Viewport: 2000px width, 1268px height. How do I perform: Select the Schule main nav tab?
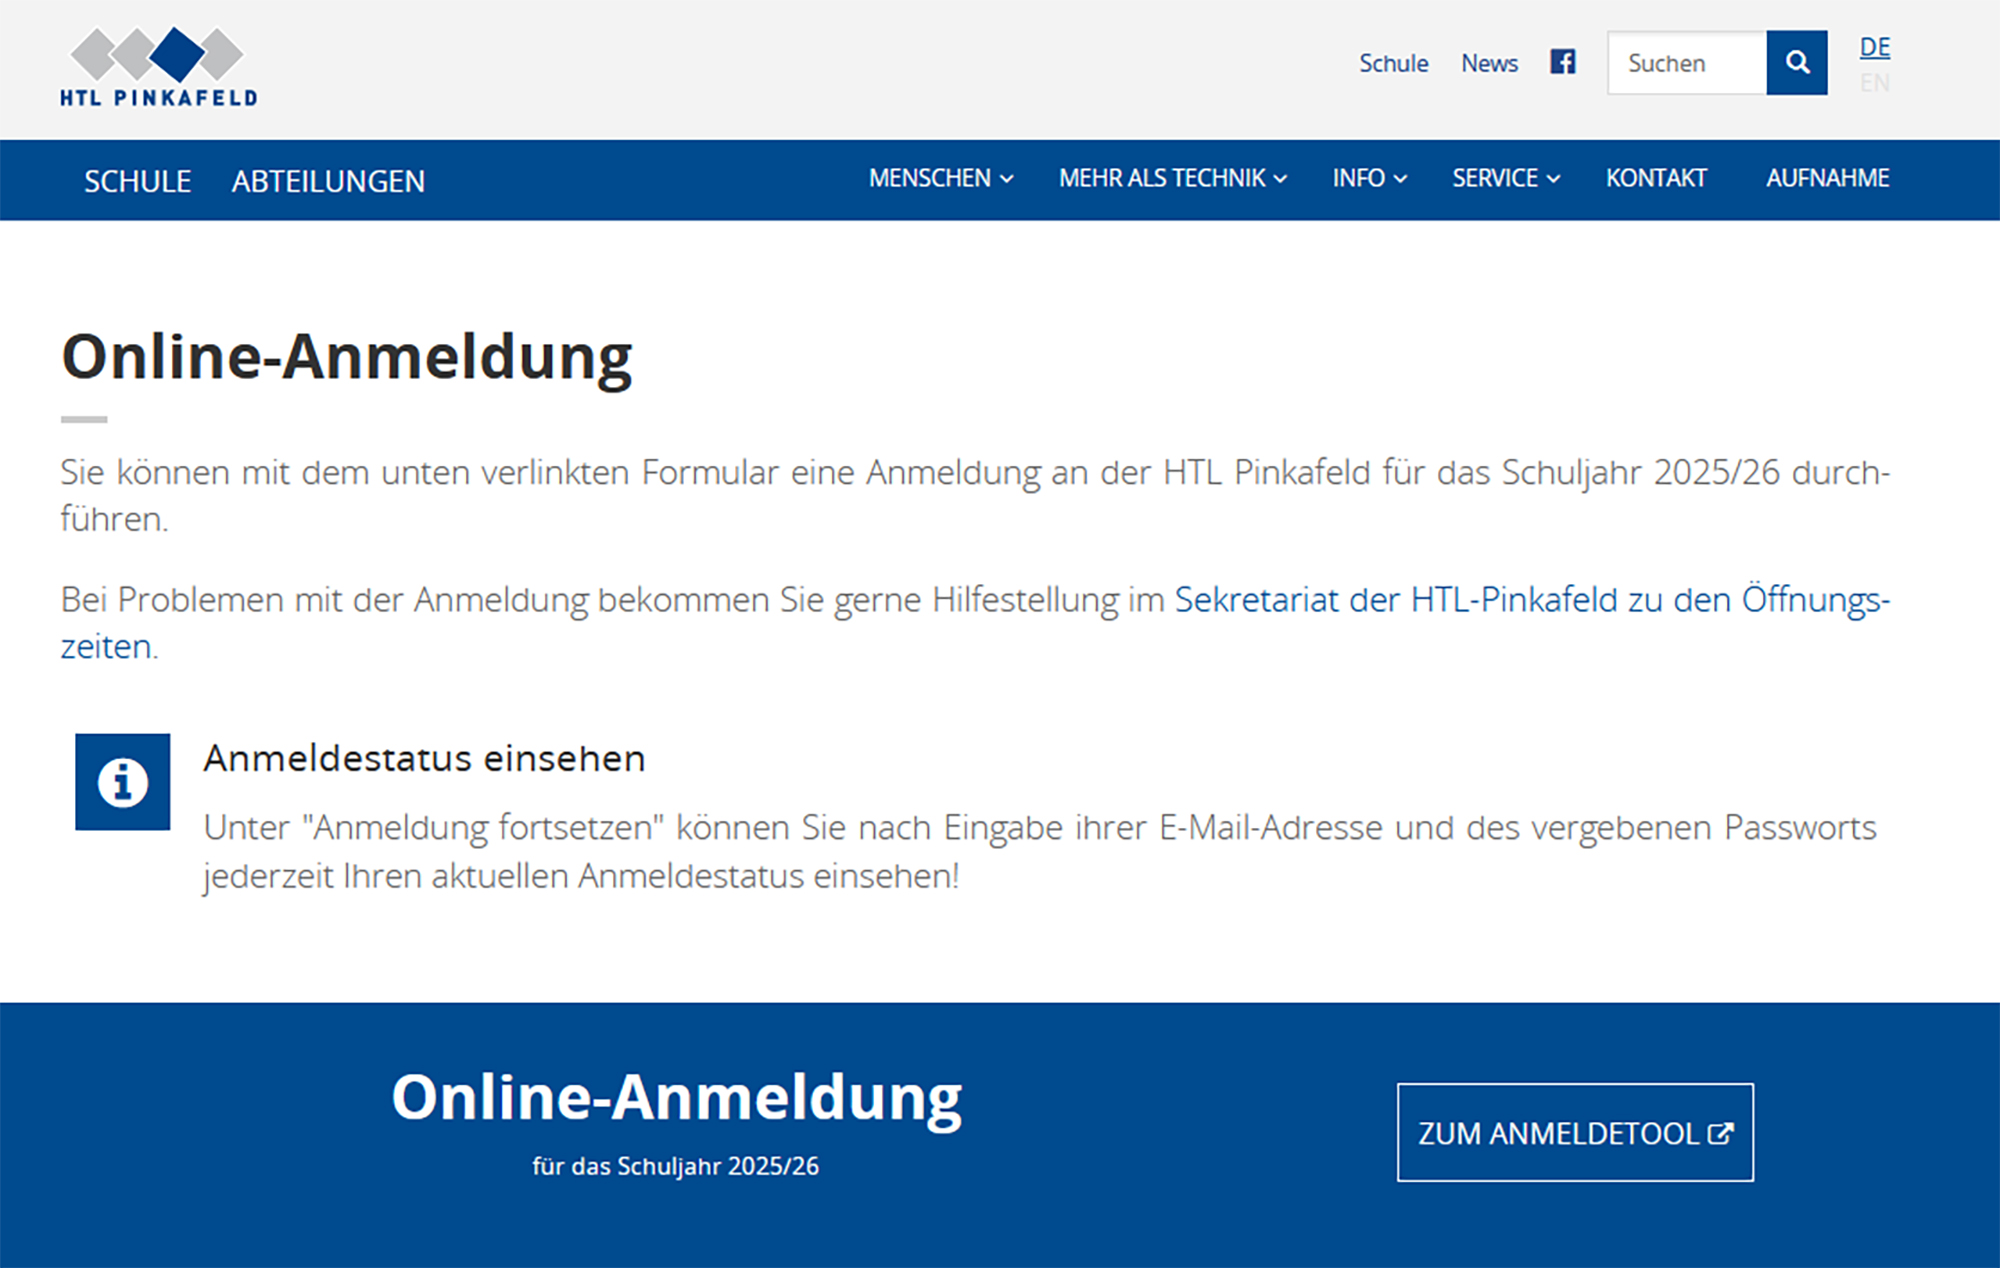tap(137, 181)
